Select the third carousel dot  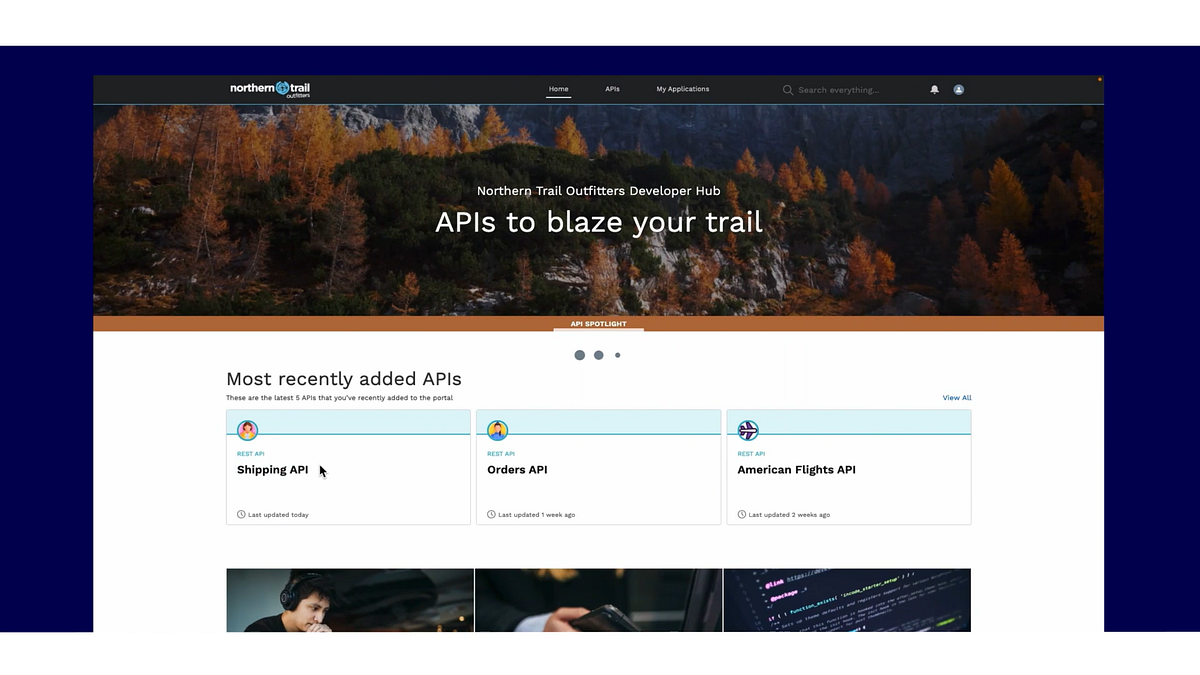617,354
